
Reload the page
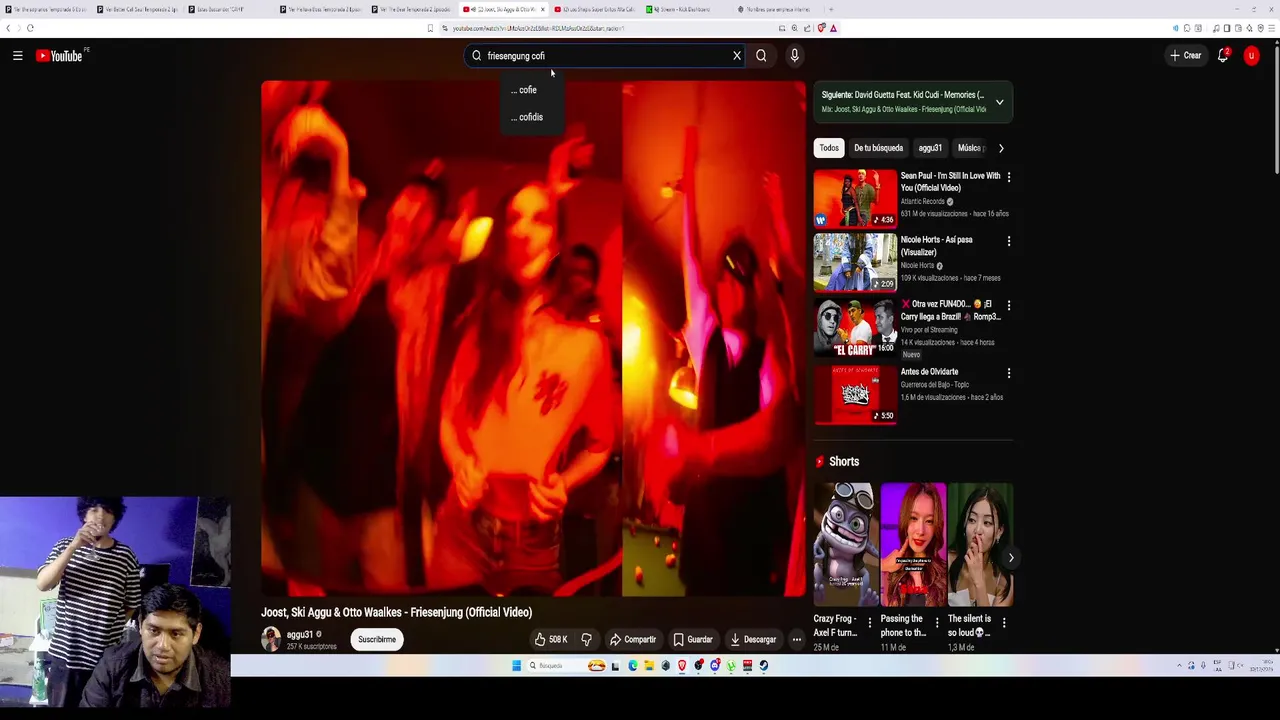(x=30, y=28)
